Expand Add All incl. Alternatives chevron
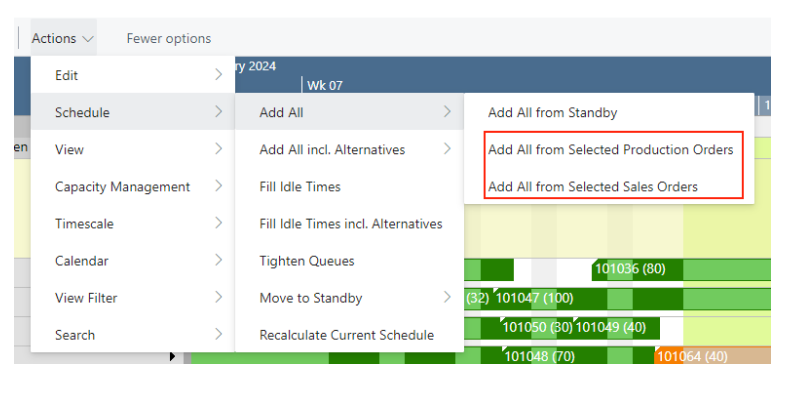 point(447,149)
